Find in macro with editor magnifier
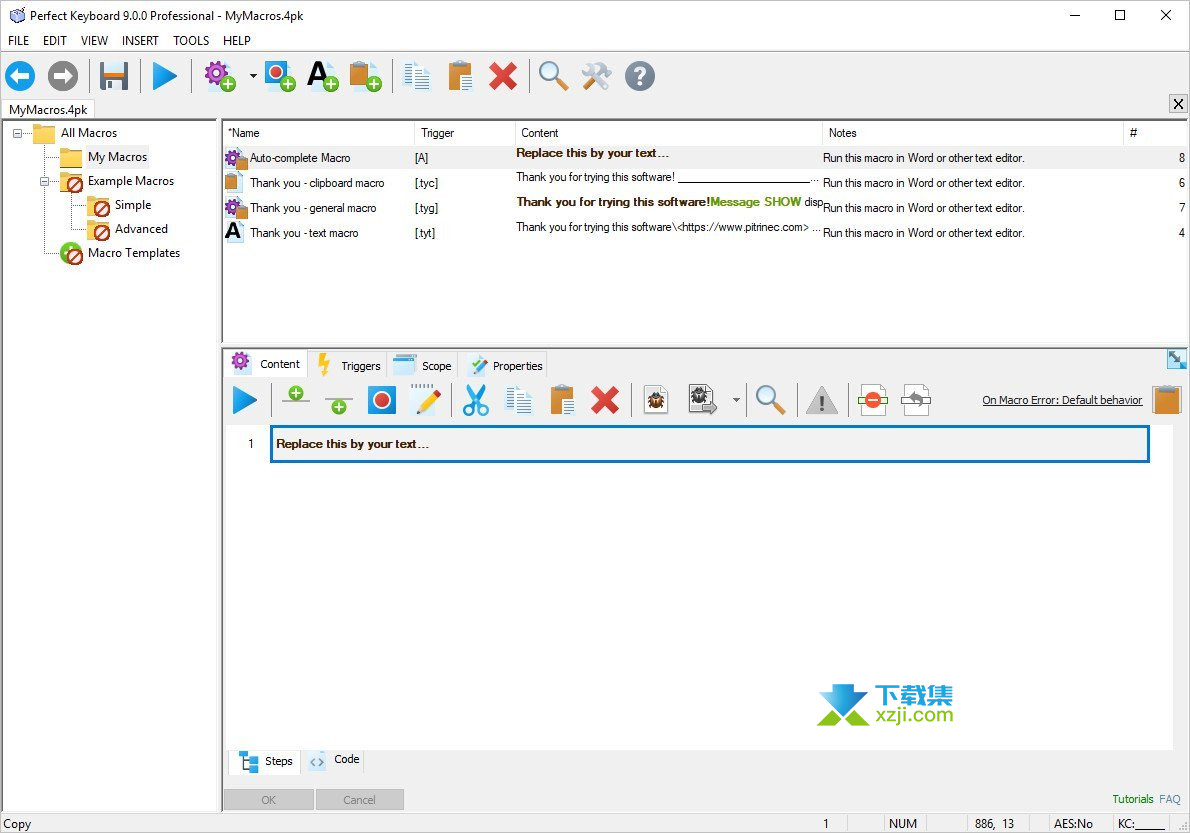The height and width of the screenshot is (833, 1190). tap(770, 400)
